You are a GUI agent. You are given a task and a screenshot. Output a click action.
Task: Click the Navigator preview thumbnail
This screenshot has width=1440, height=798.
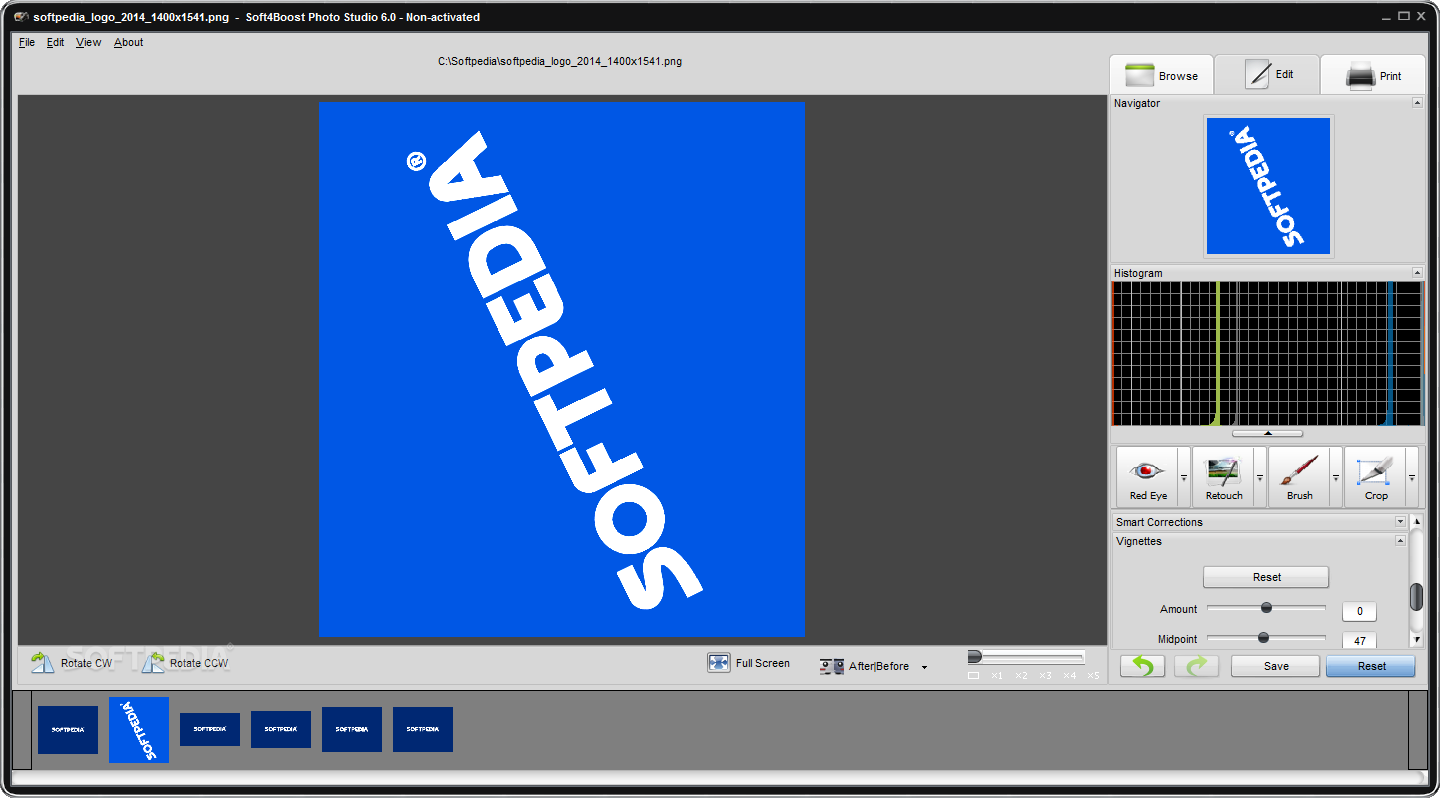point(1268,186)
